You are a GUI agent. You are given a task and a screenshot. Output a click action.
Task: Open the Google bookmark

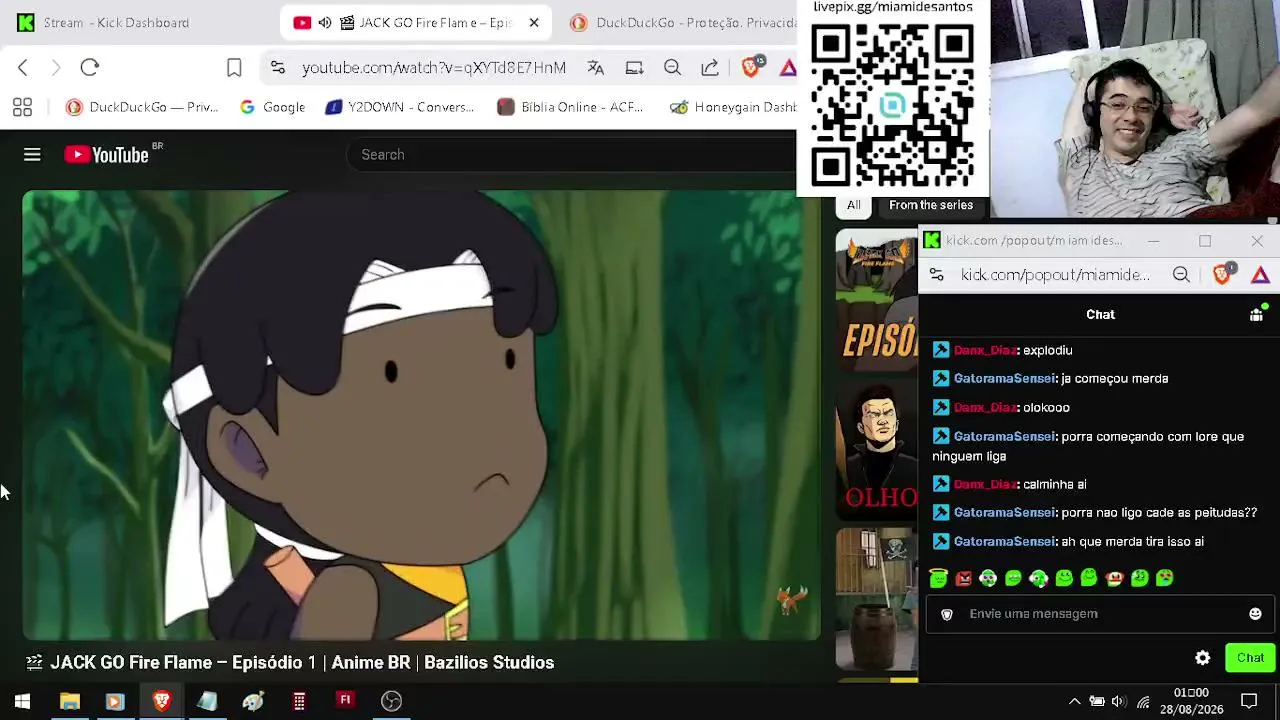pyautogui.click(x=273, y=107)
